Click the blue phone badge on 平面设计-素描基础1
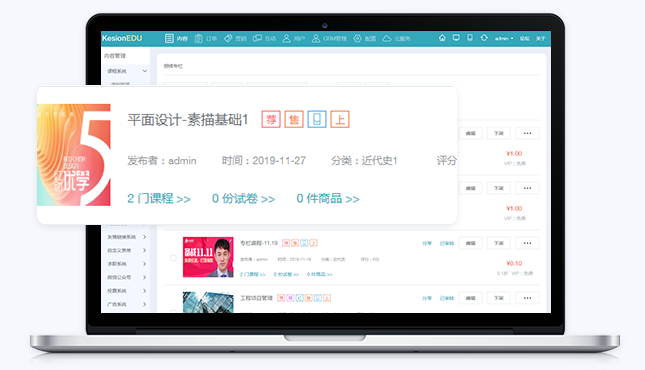This screenshot has height=370, width=645. [317, 119]
